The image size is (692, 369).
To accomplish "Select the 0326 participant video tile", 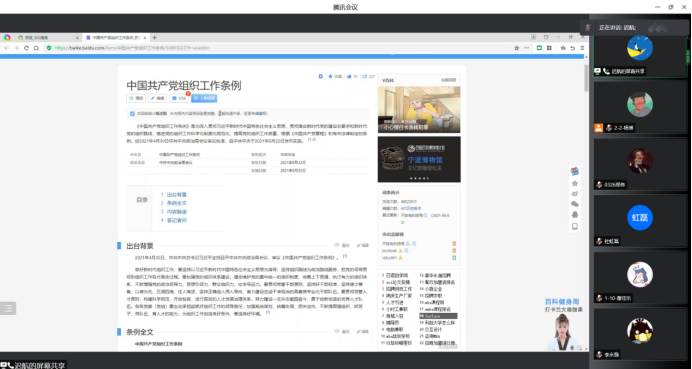I will [639, 164].
